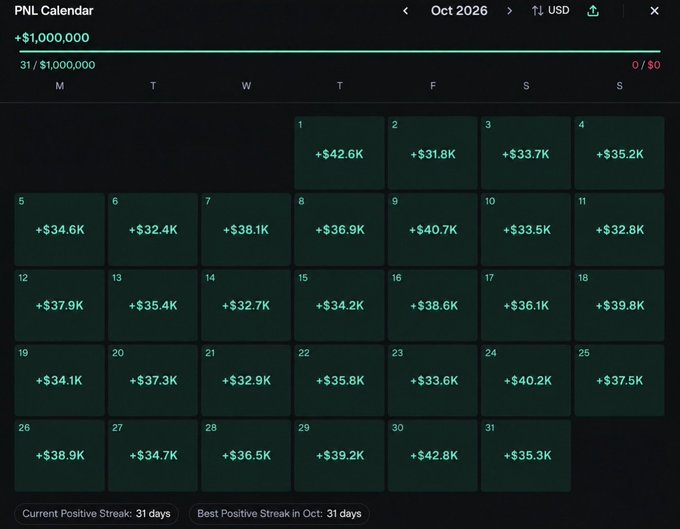Image resolution: width=680 pixels, height=529 pixels.
Task: Select day 5 cell with +$34.6K
Action: [59, 229]
